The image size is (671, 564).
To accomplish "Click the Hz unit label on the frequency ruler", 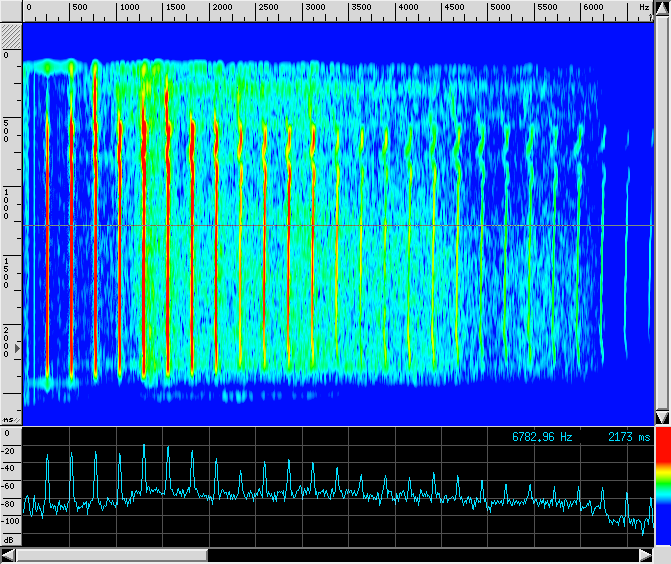I will click(x=644, y=8).
